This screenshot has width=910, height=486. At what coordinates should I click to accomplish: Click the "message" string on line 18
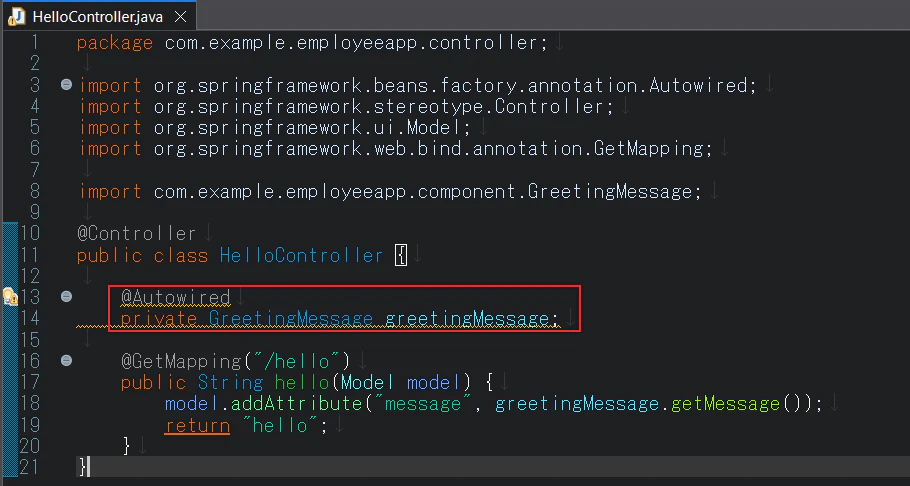pos(422,404)
